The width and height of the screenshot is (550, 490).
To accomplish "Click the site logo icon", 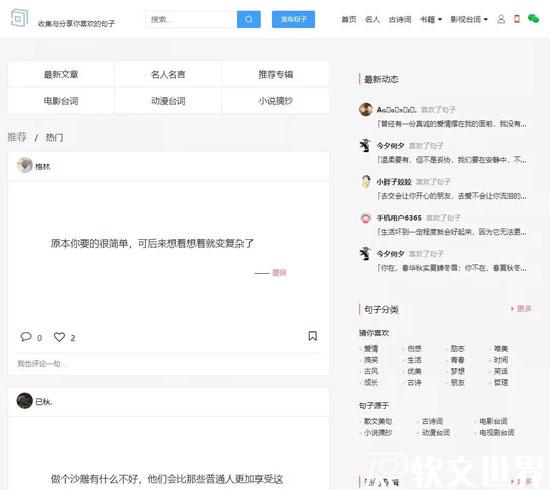I will [x=19, y=18].
